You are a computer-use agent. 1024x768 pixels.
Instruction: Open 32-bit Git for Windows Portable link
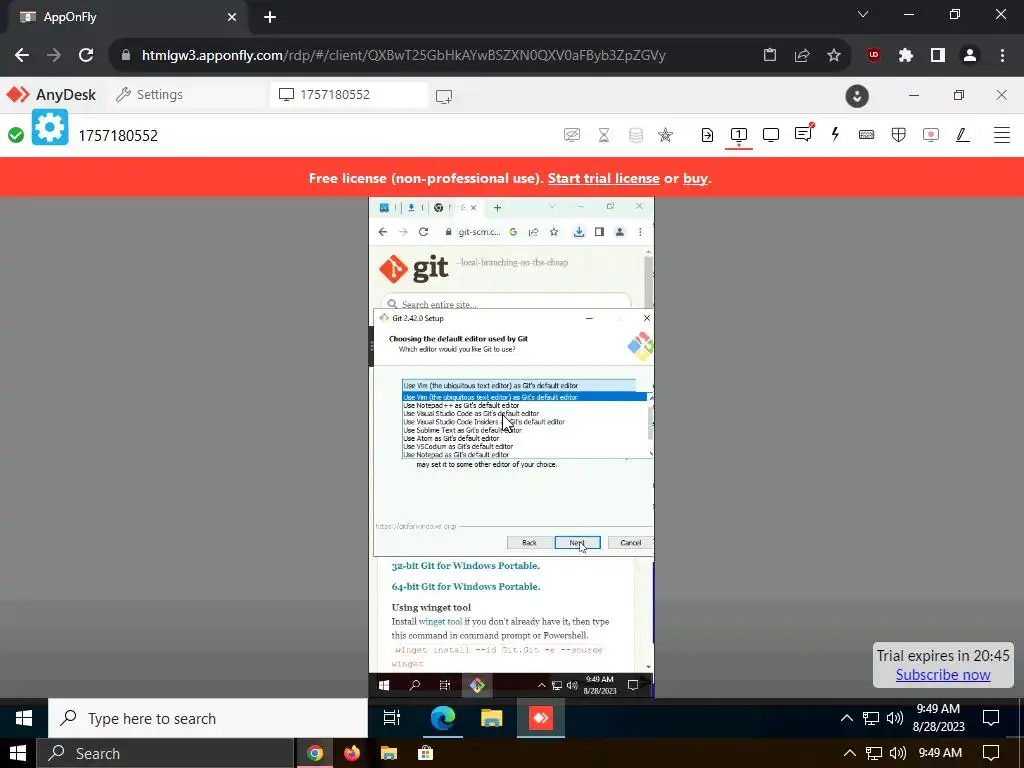[x=466, y=566]
